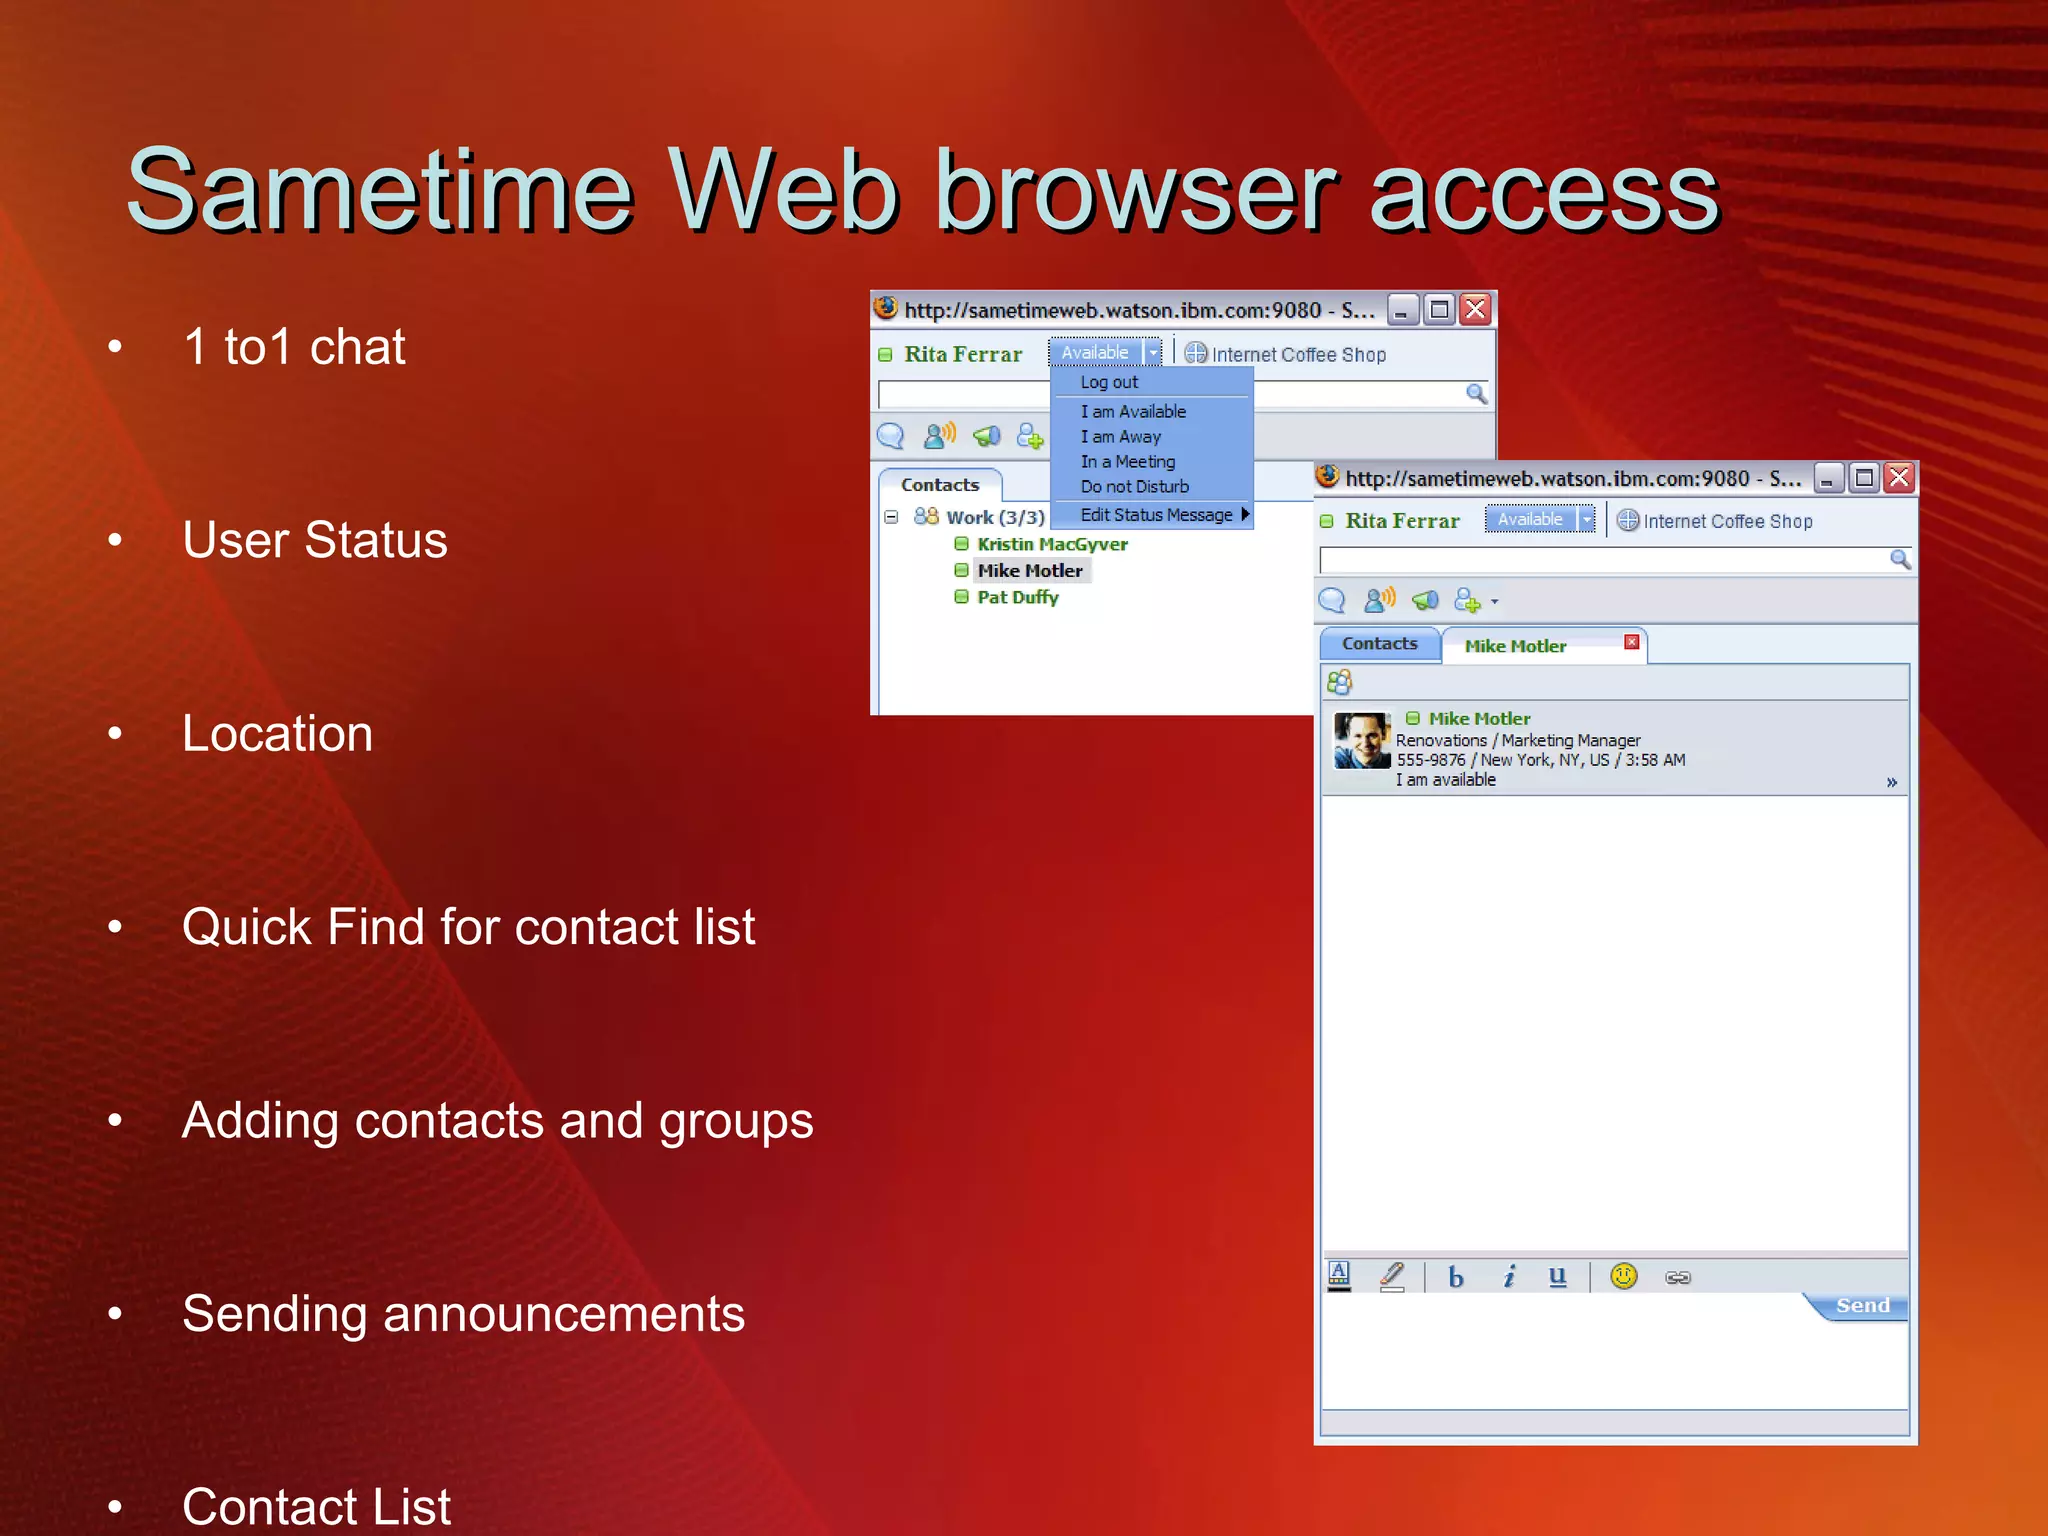The width and height of the screenshot is (2048, 1536).
Task: Click the search magnifier in the front window
Action: tap(1900, 560)
